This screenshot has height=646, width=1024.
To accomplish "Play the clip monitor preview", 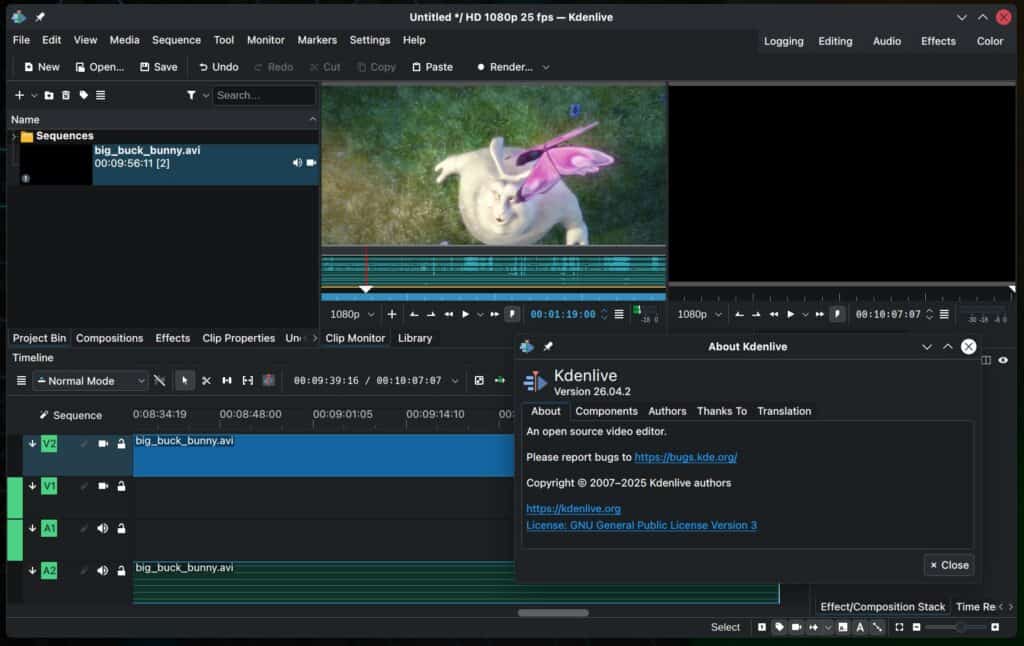I will (466, 314).
